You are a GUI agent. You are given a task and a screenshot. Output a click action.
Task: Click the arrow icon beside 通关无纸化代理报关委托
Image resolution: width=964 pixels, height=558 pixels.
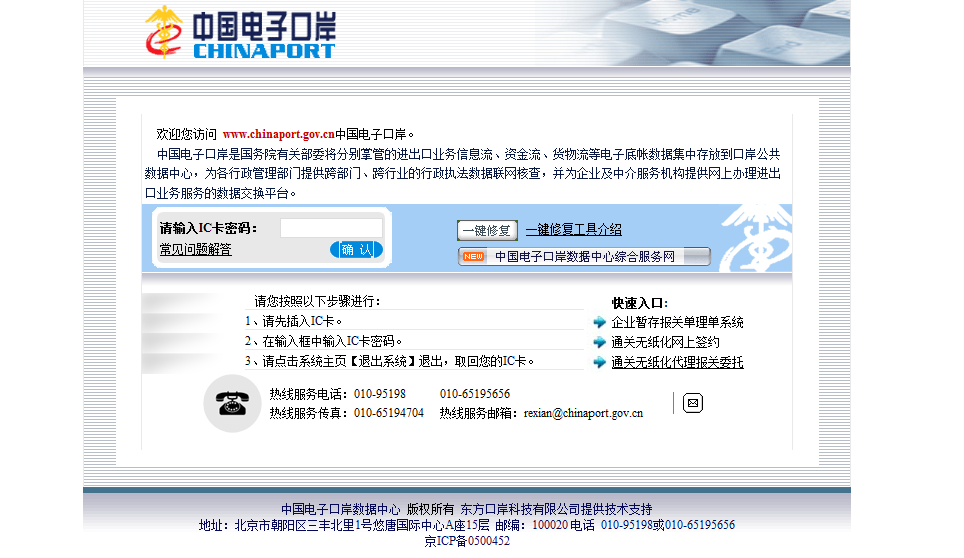click(599, 362)
